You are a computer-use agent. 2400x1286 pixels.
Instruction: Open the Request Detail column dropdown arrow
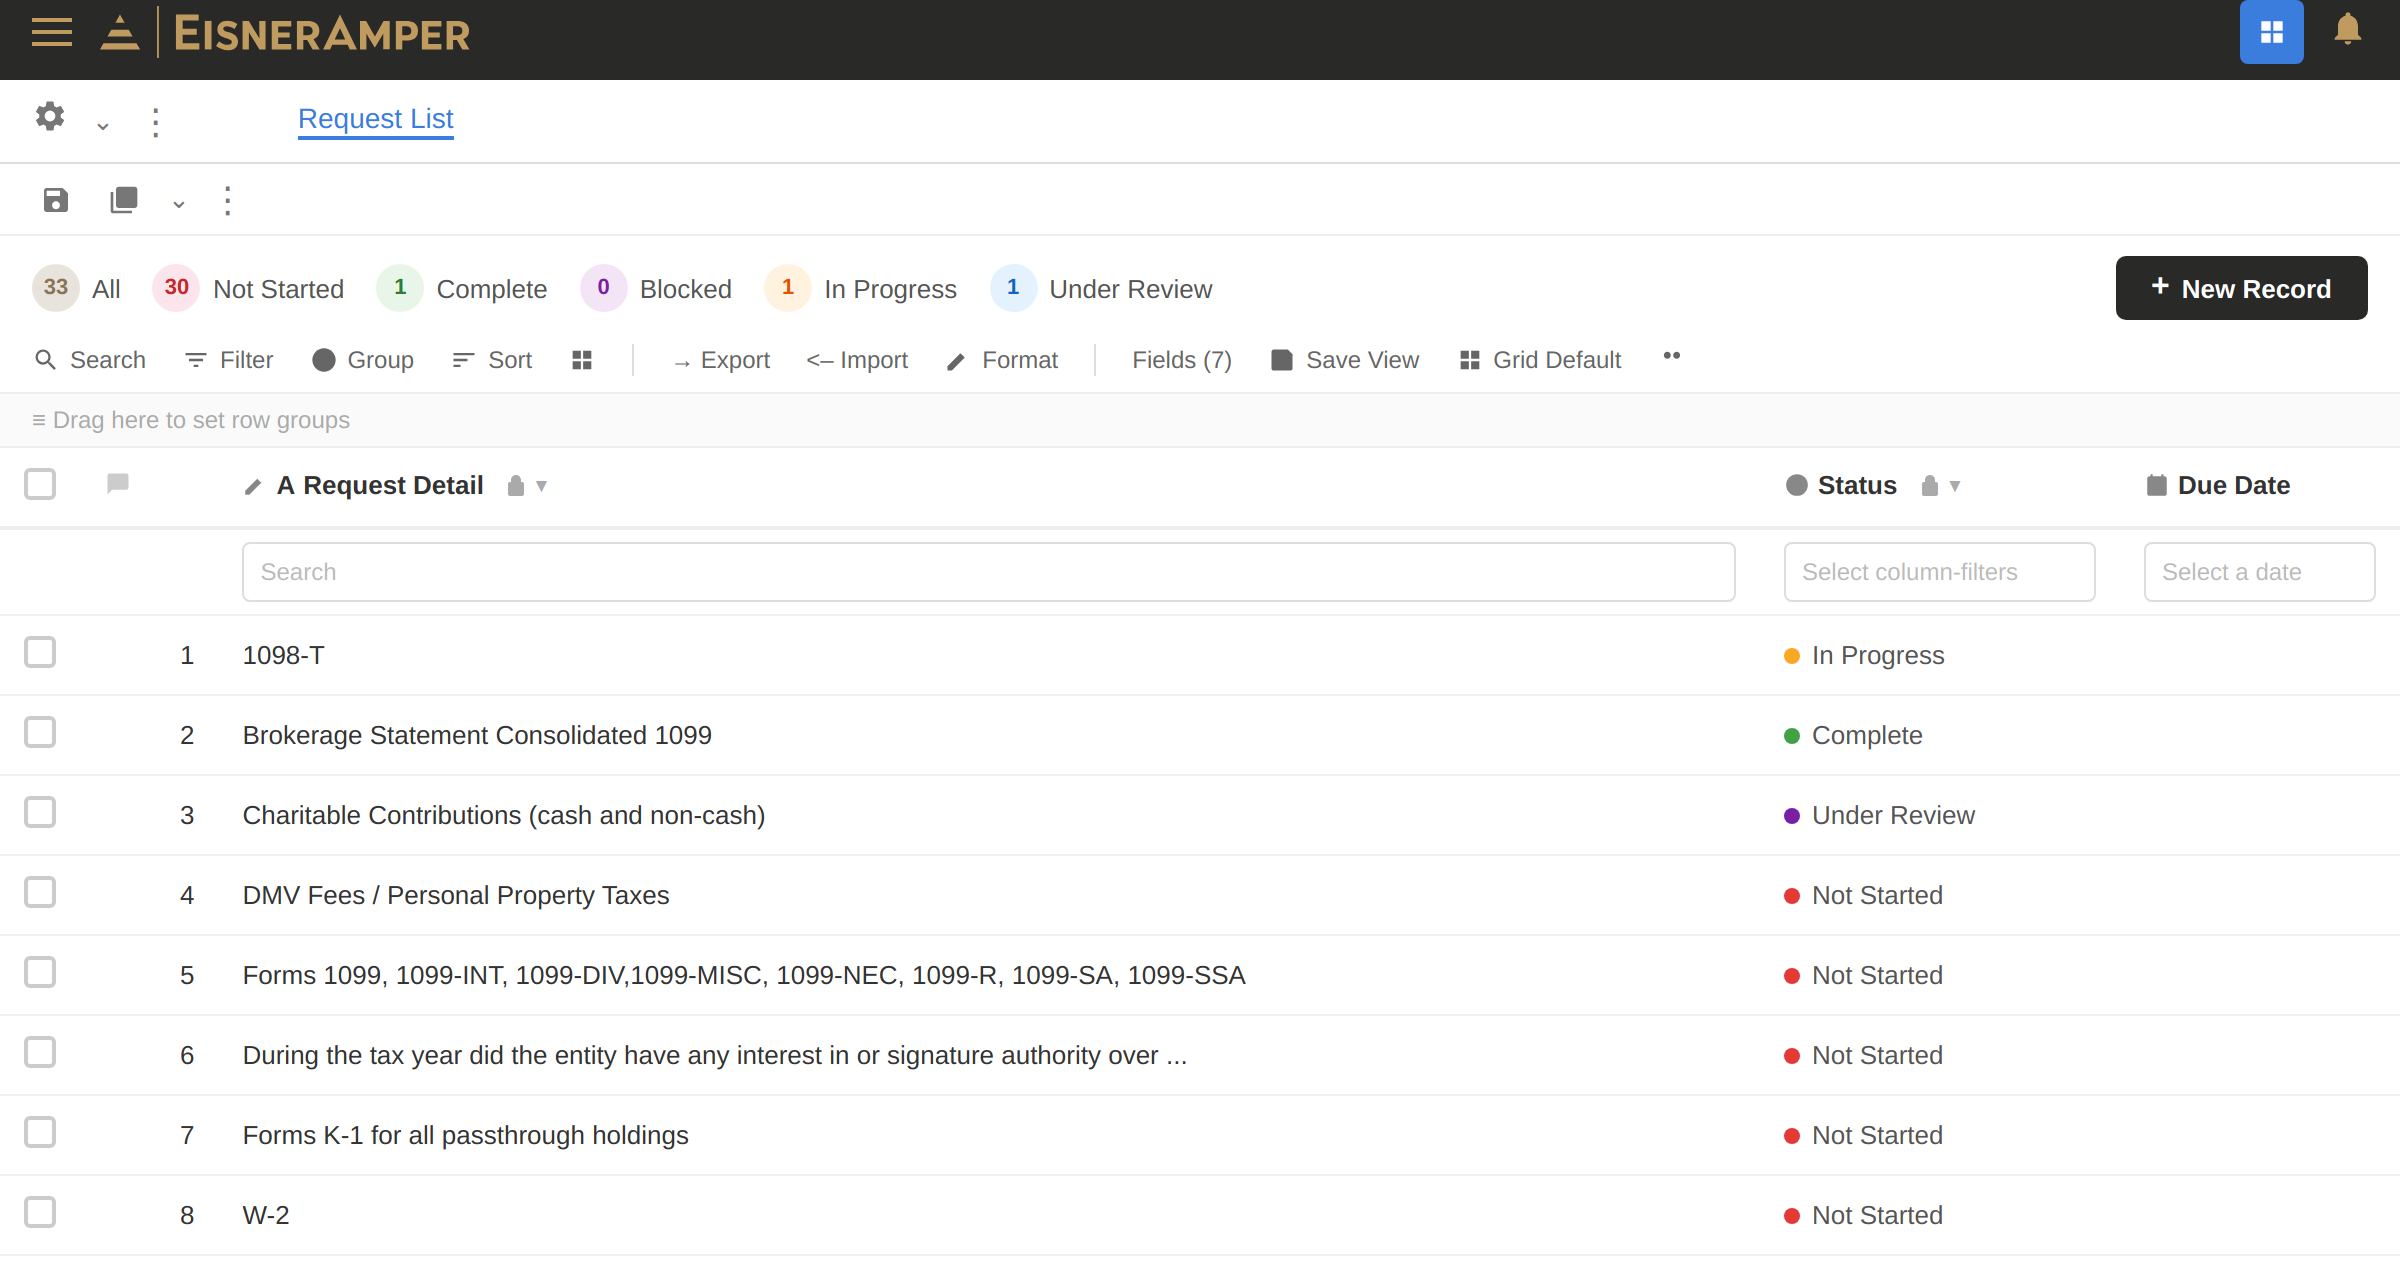542,486
